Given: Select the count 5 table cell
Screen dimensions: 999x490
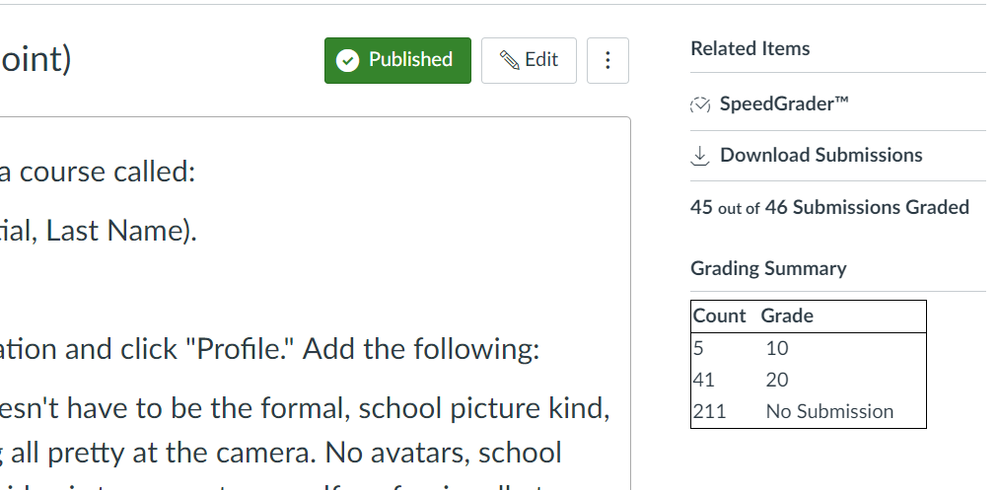Looking at the screenshot, I should [698, 348].
